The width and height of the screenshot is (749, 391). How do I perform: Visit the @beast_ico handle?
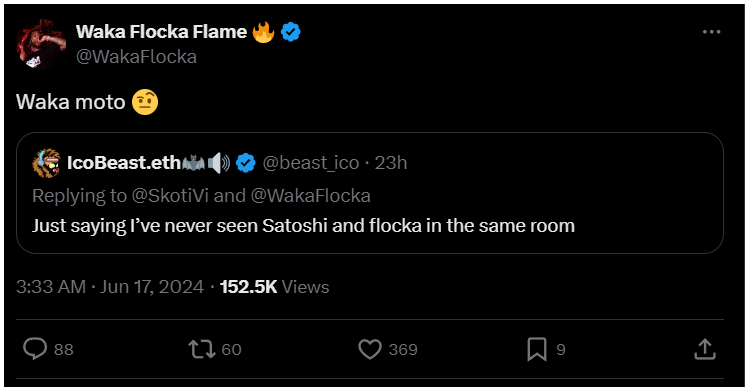click(310, 163)
